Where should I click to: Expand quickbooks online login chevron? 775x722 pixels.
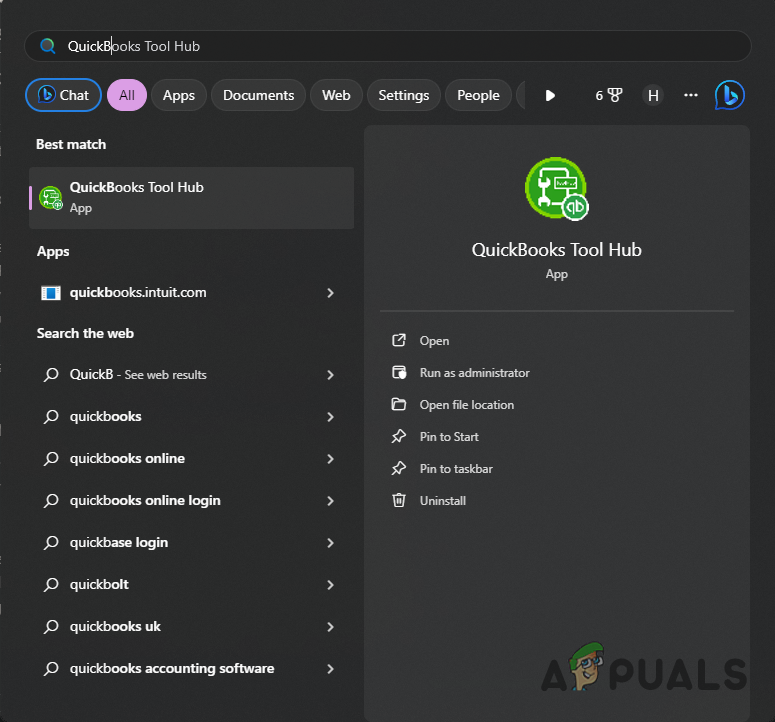click(x=330, y=501)
